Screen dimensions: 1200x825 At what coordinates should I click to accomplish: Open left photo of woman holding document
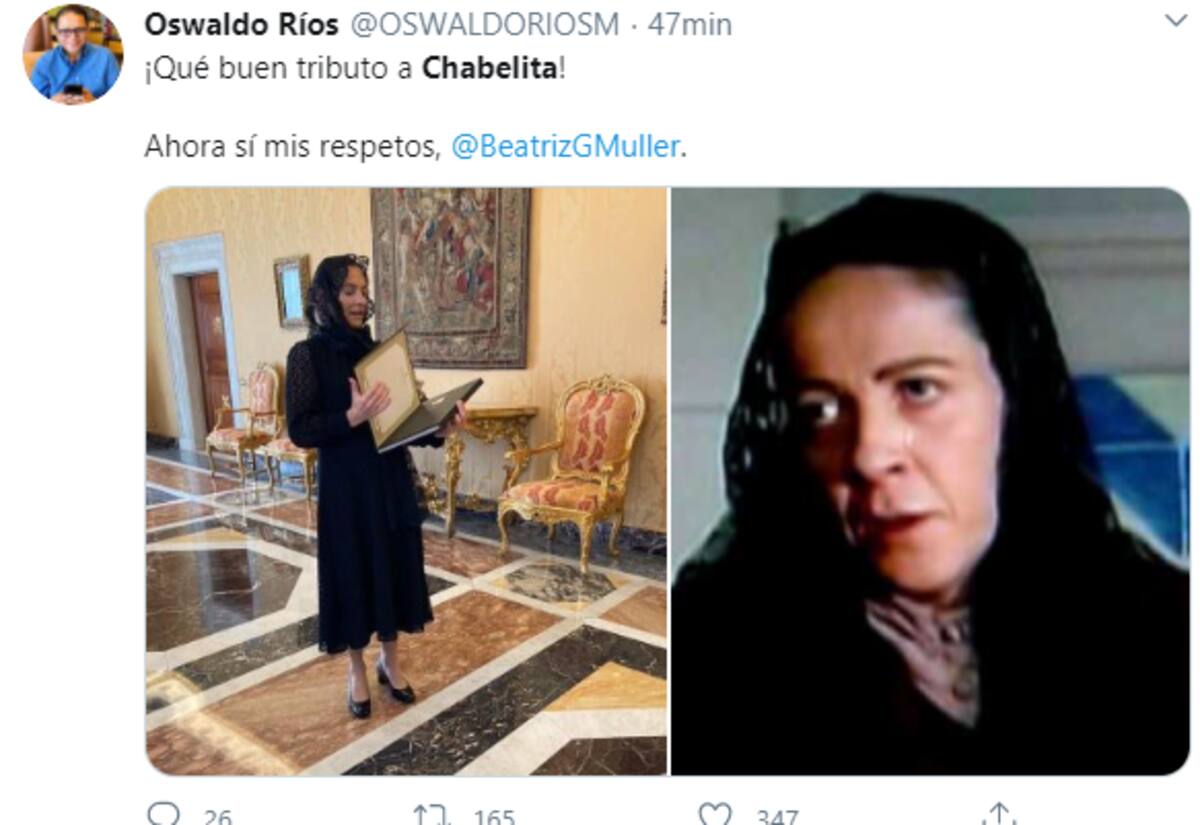pos(406,481)
